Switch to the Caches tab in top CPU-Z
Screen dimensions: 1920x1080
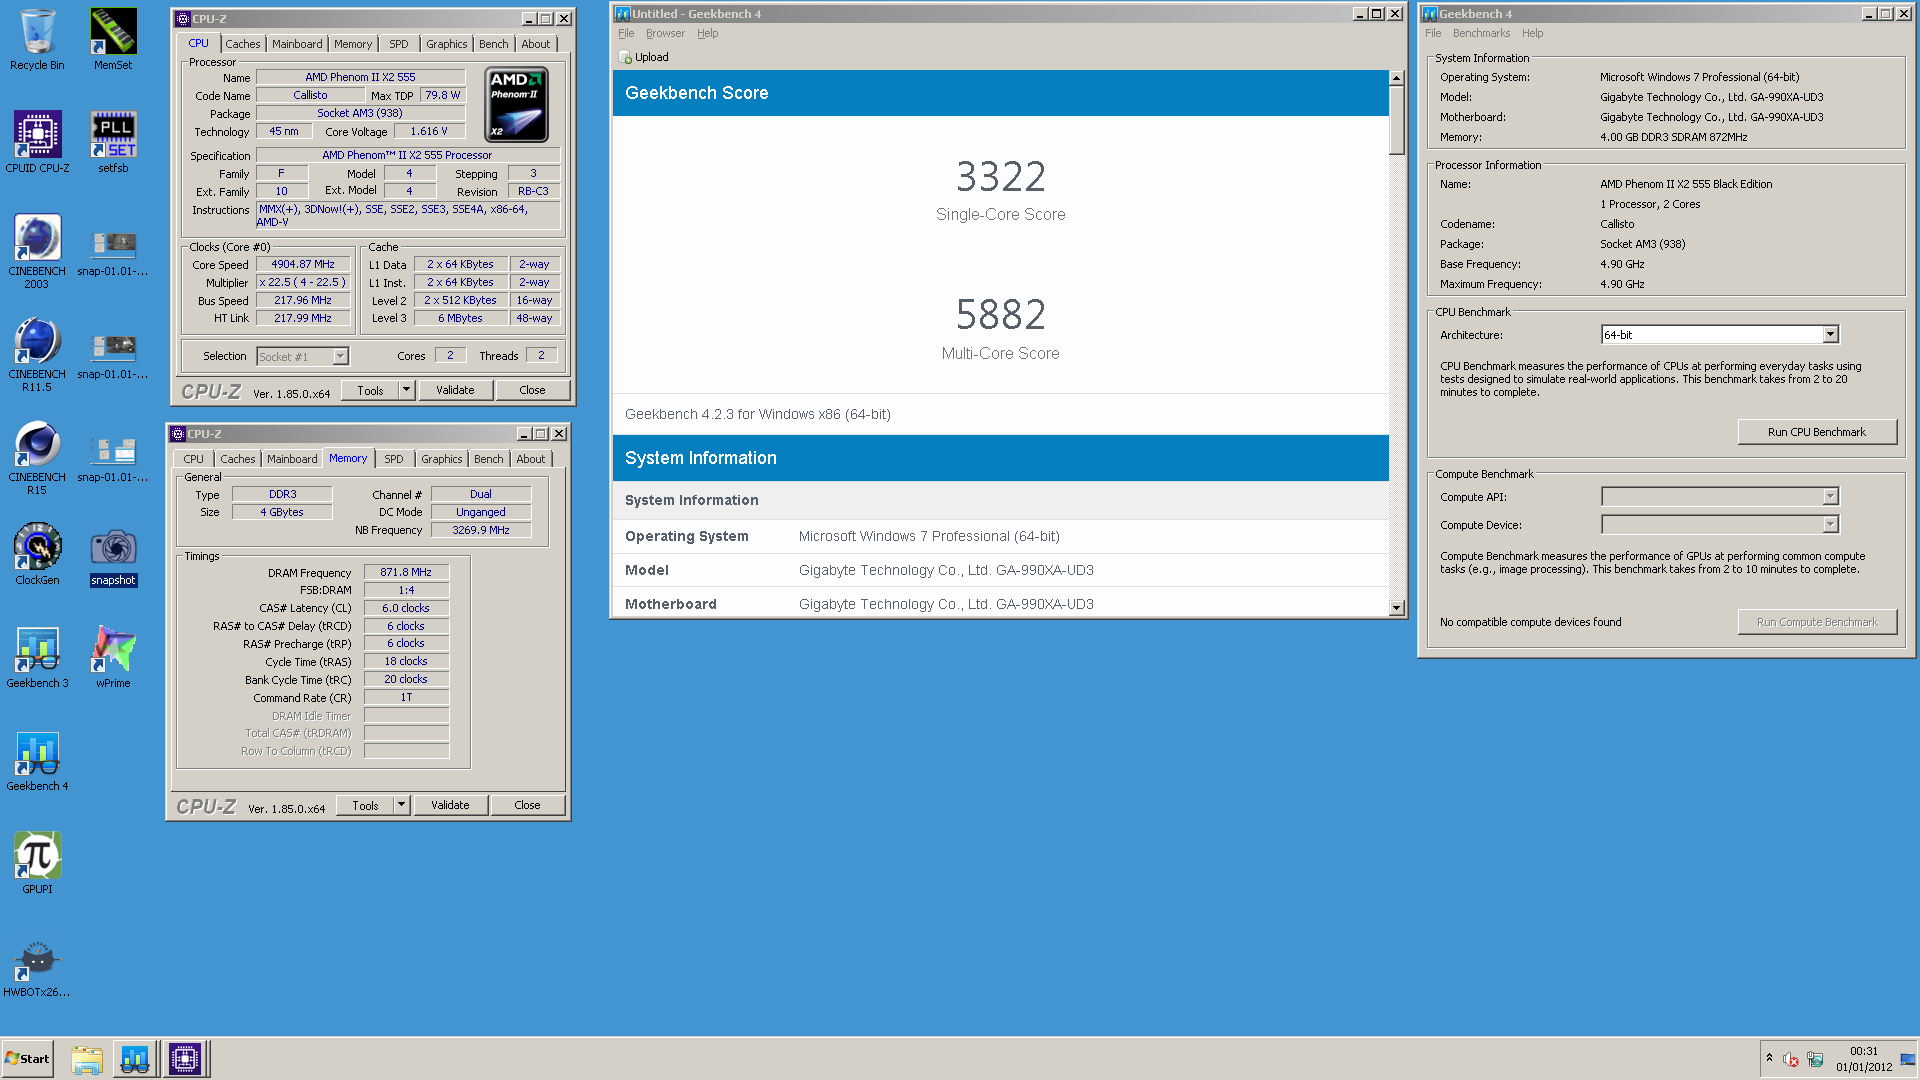(x=243, y=44)
